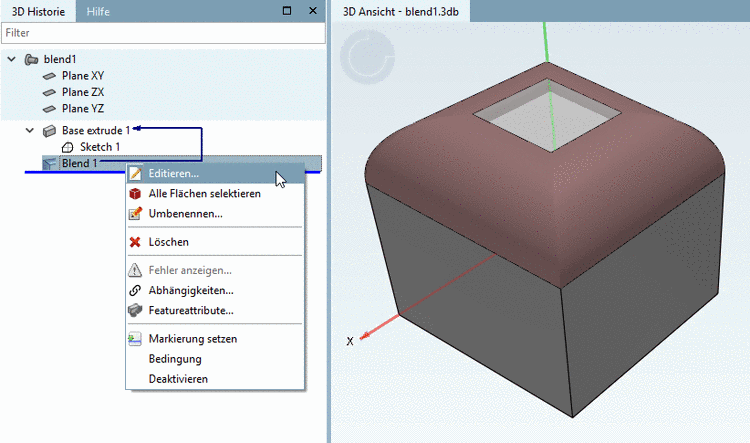
Task: Click the Base extrude 1 box icon
Action: pos(49,131)
